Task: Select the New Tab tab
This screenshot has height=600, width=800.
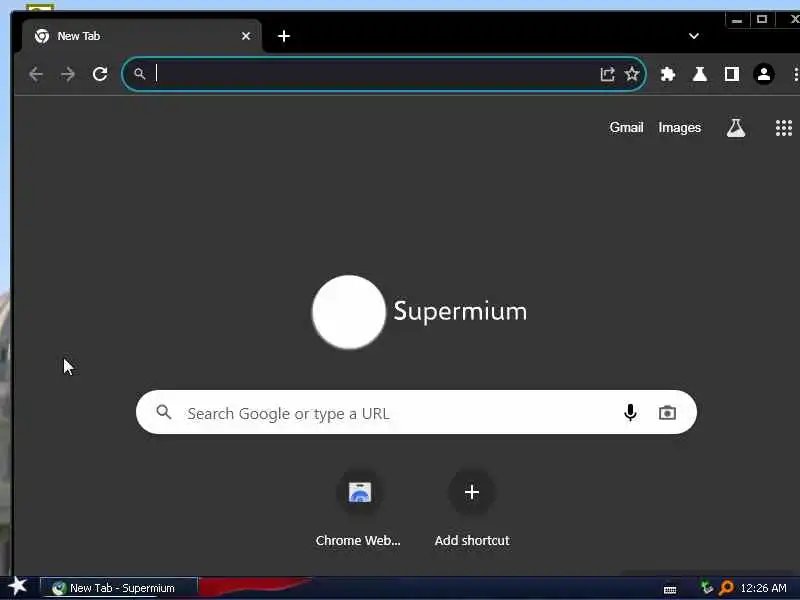Action: [x=140, y=36]
